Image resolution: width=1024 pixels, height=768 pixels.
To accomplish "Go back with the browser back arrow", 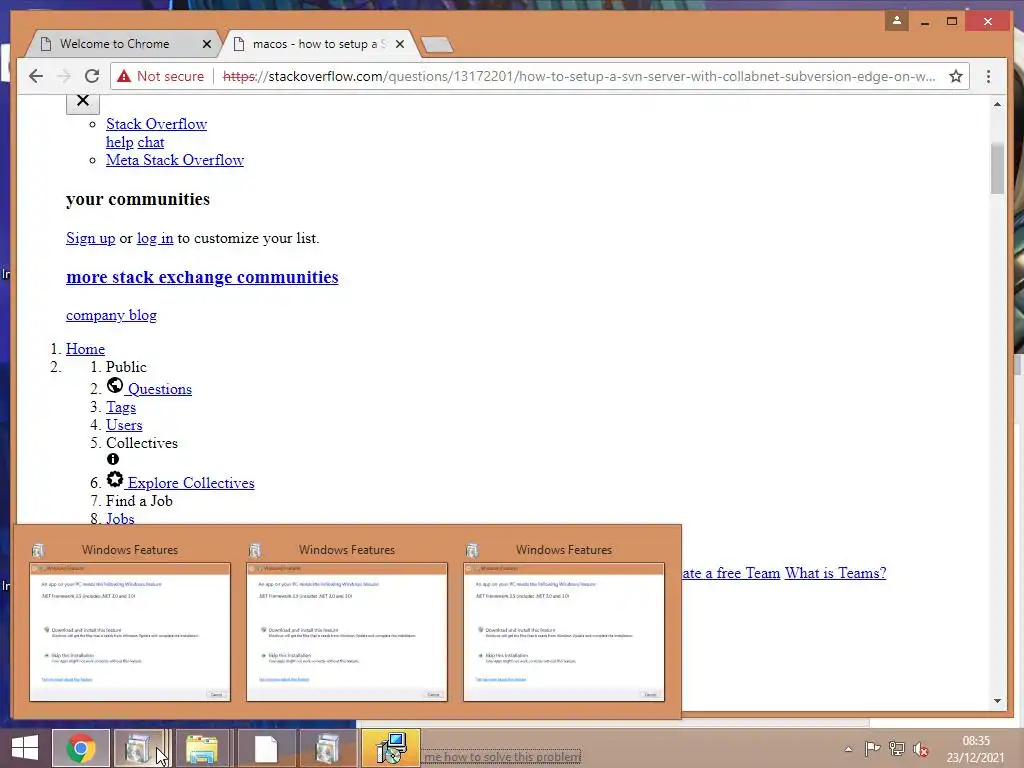I will coord(36,76).
